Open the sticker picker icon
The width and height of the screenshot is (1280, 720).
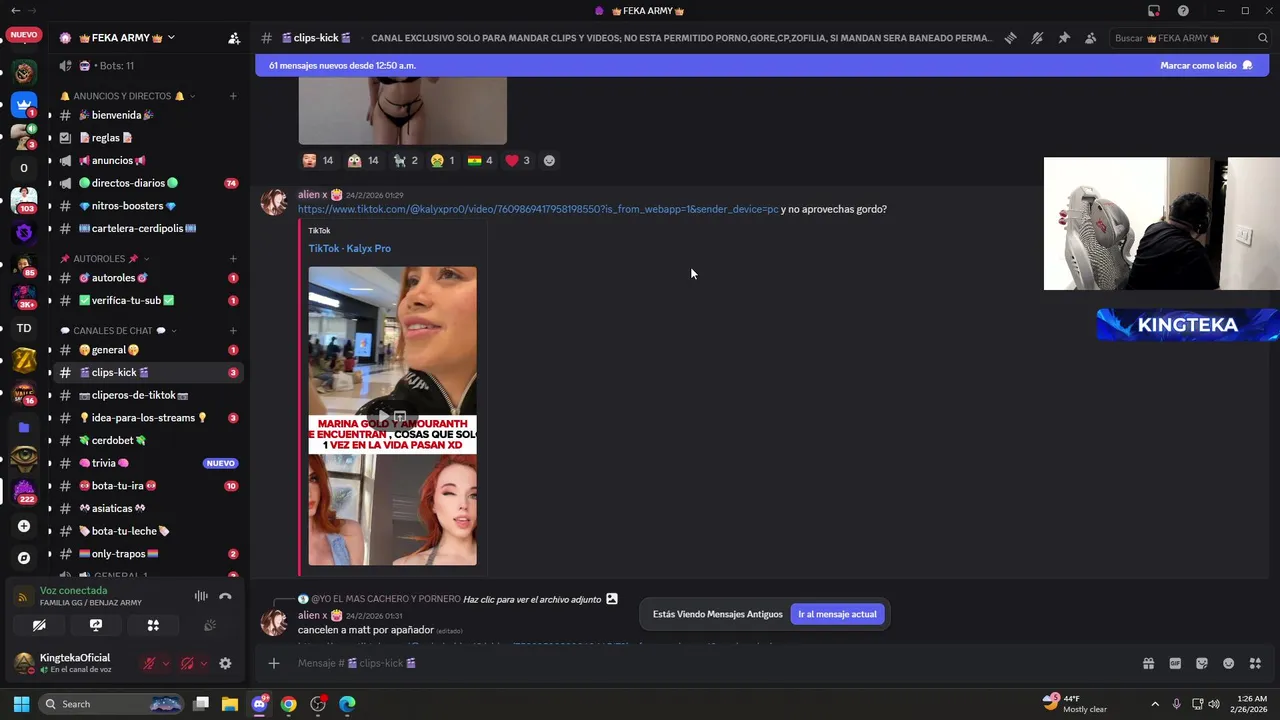(1202, 663)
